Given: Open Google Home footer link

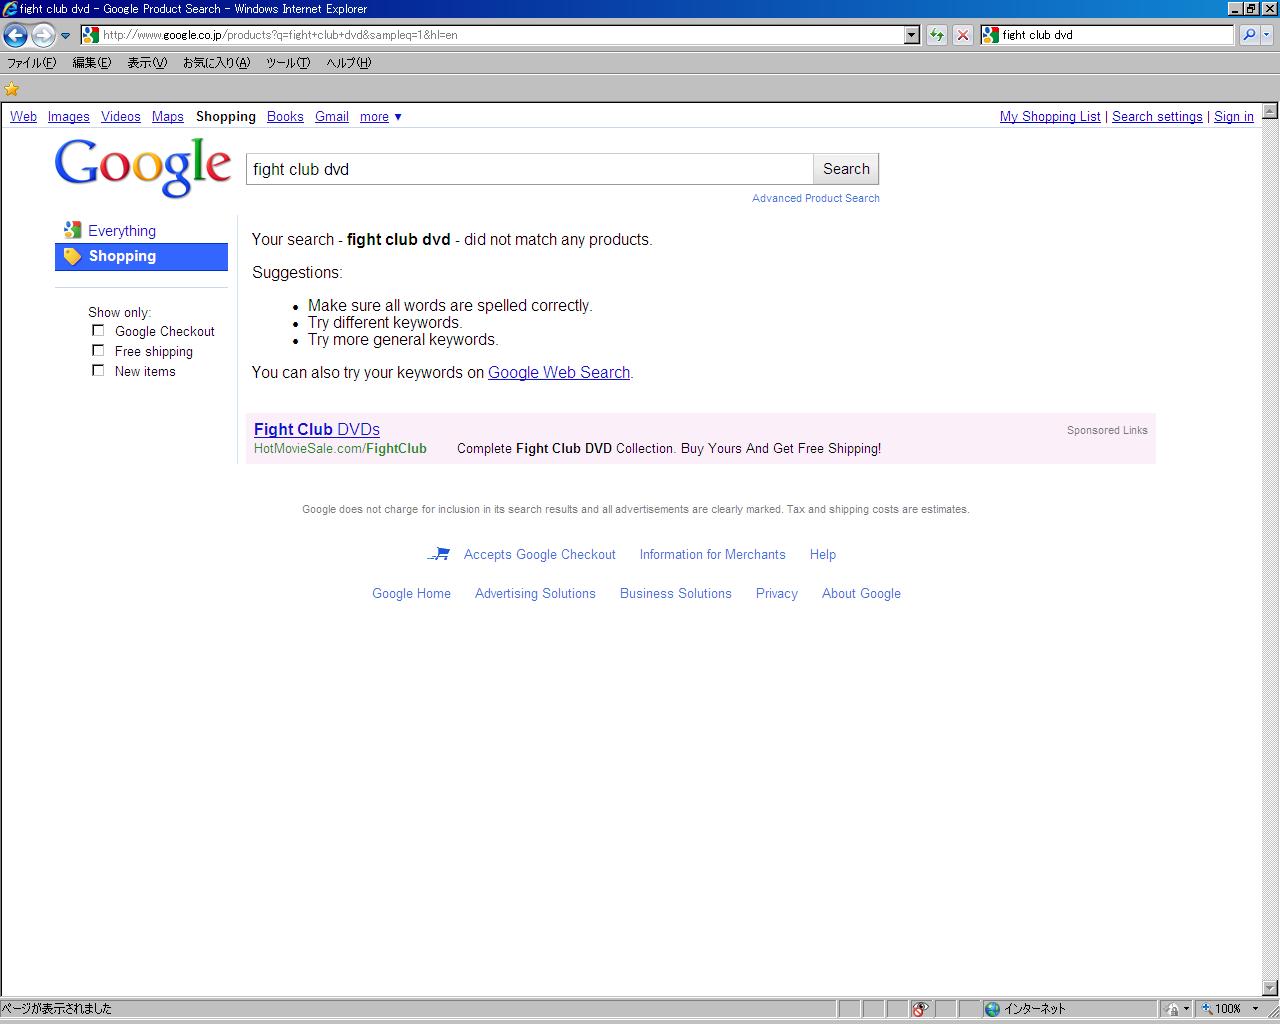Looking at the screenshot, I should (412, 593).
